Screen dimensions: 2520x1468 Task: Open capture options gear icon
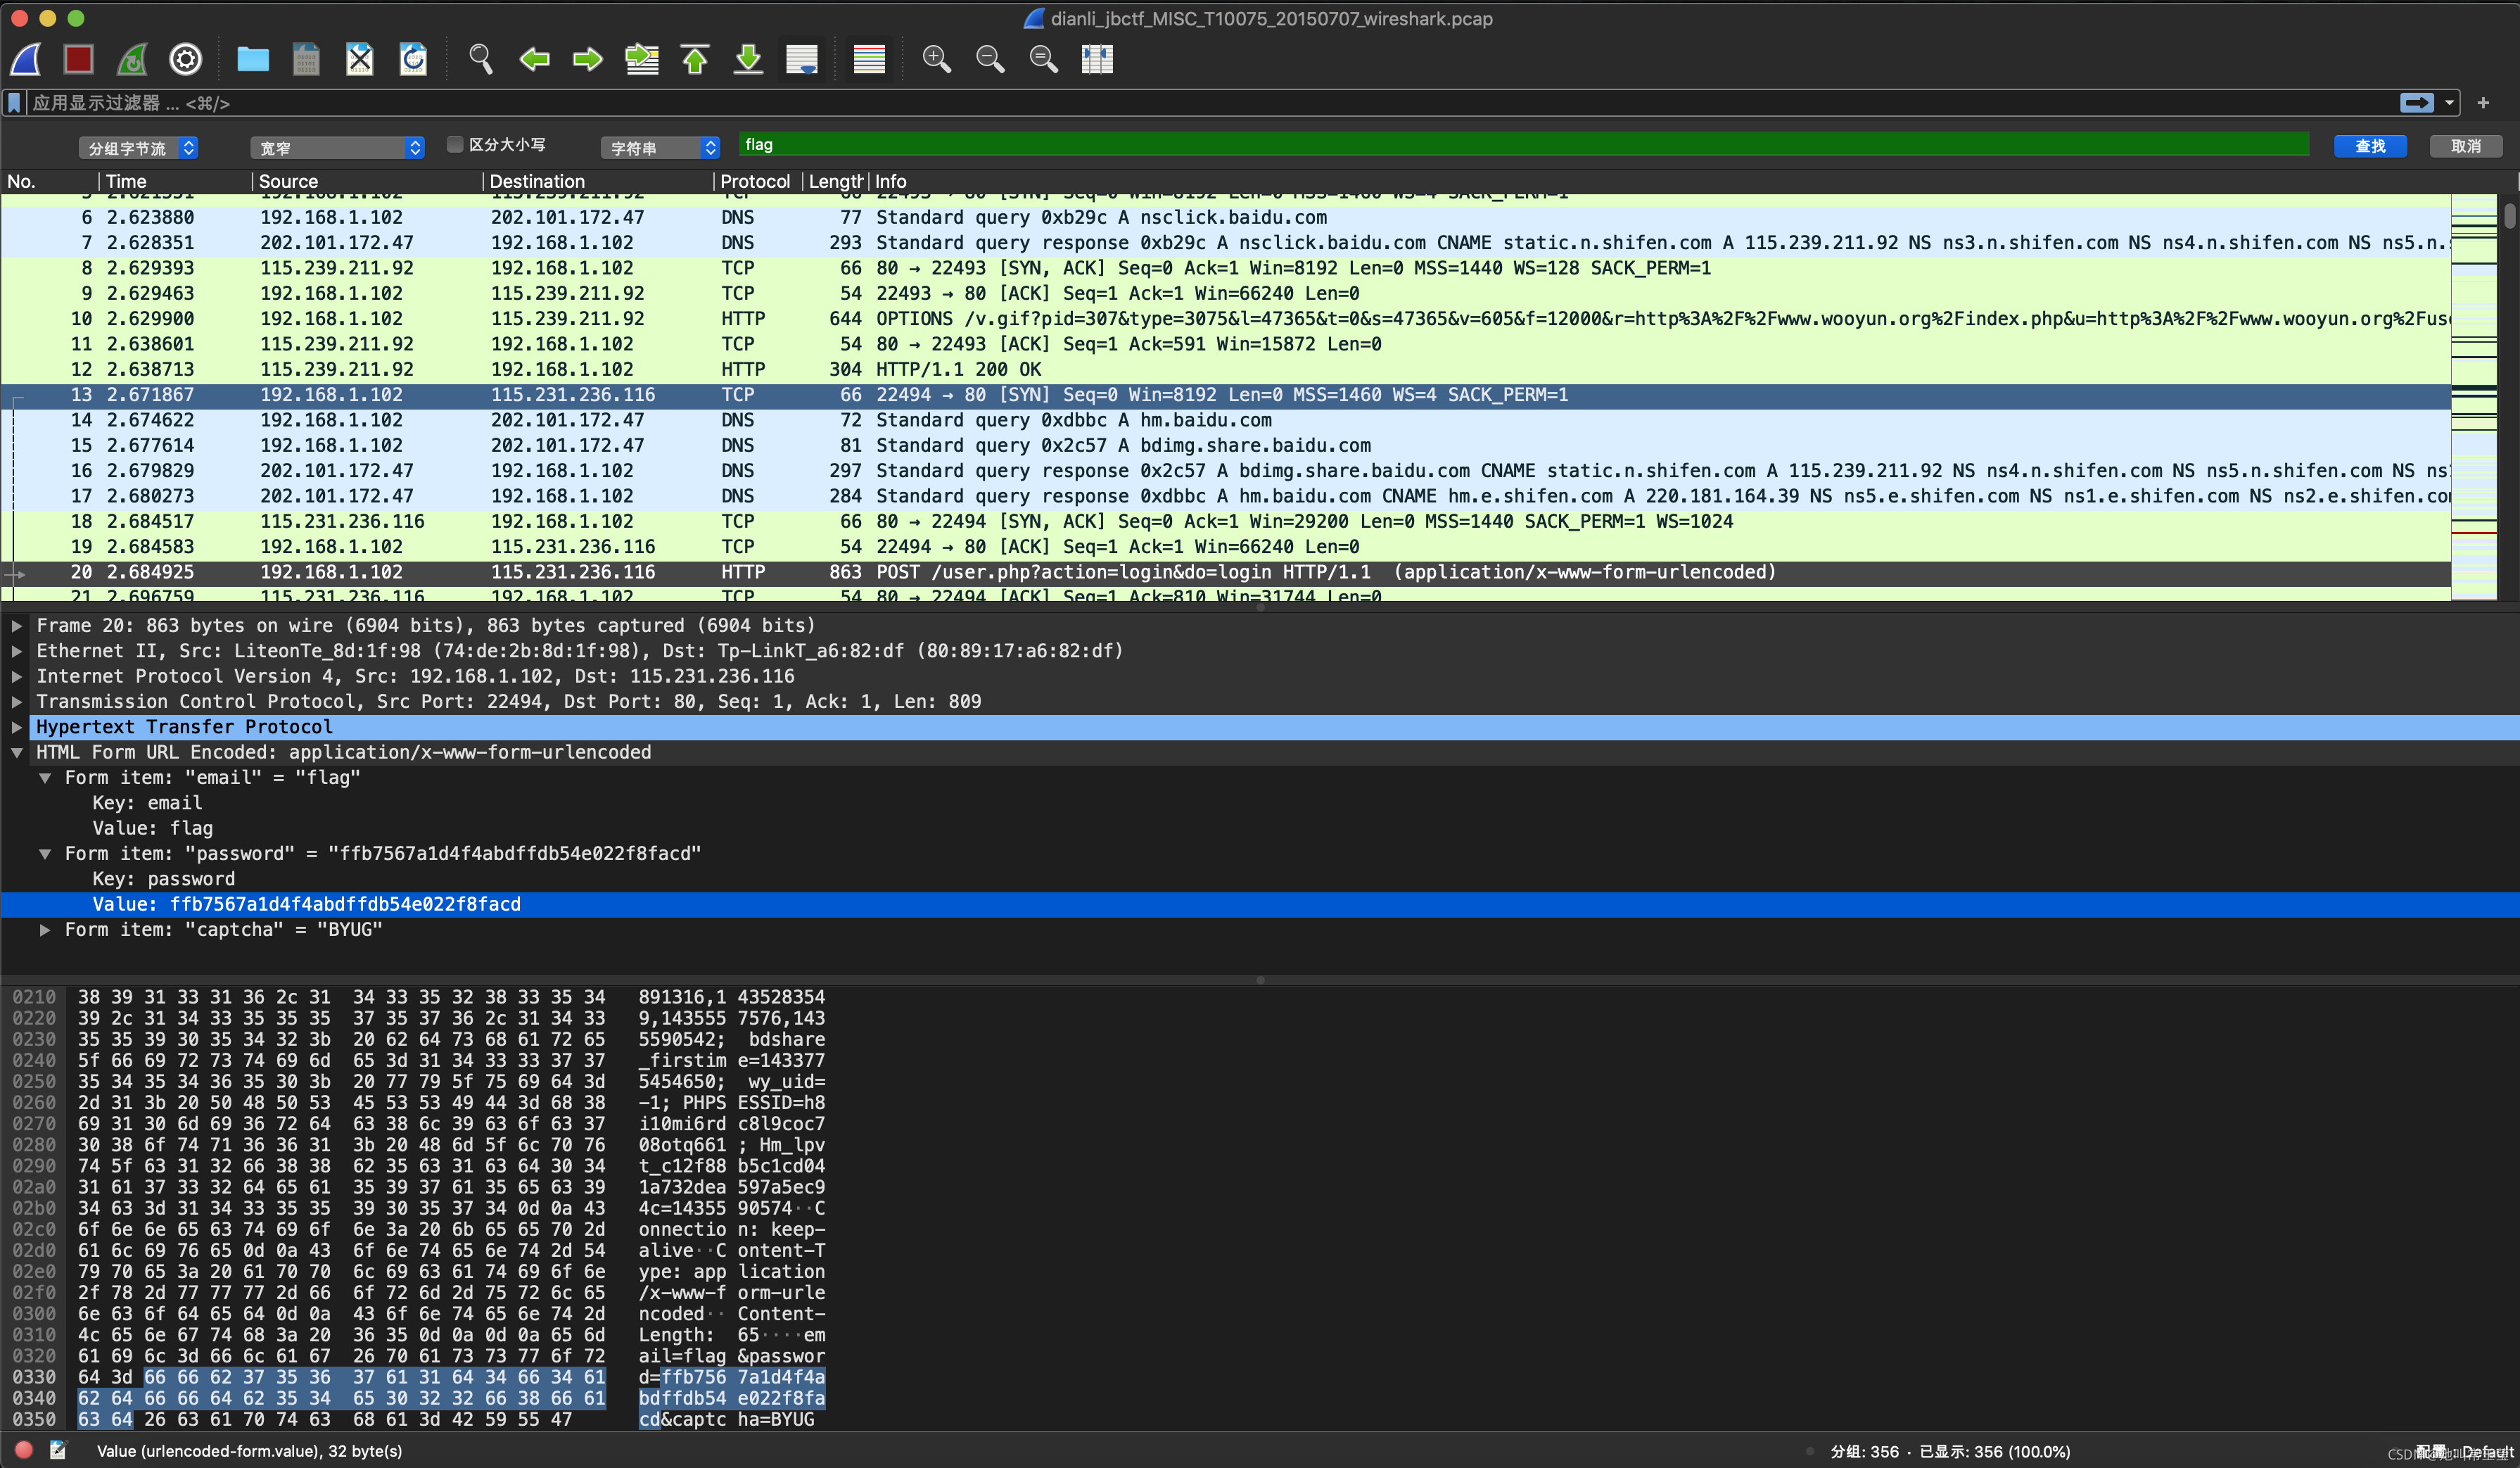coord(185,60)
